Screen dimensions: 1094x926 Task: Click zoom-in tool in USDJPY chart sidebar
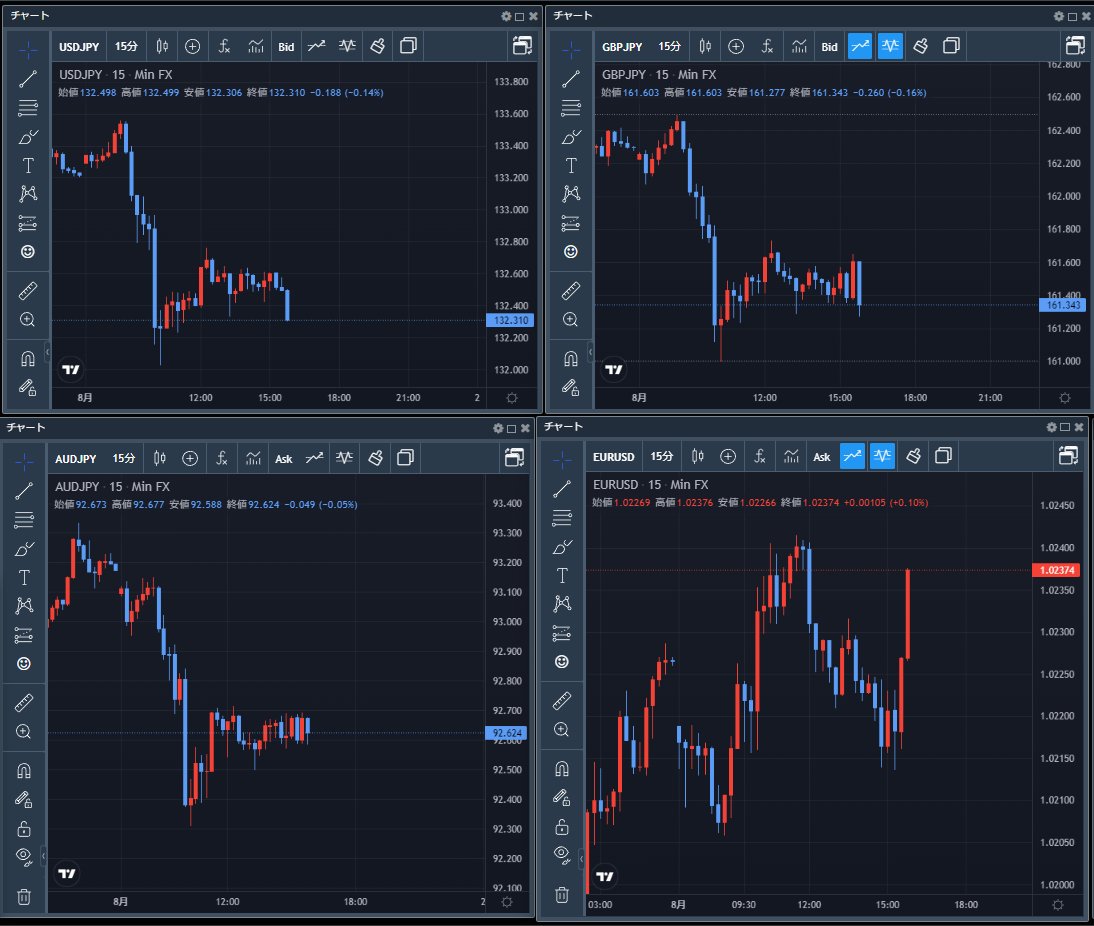tap(28, 320)
